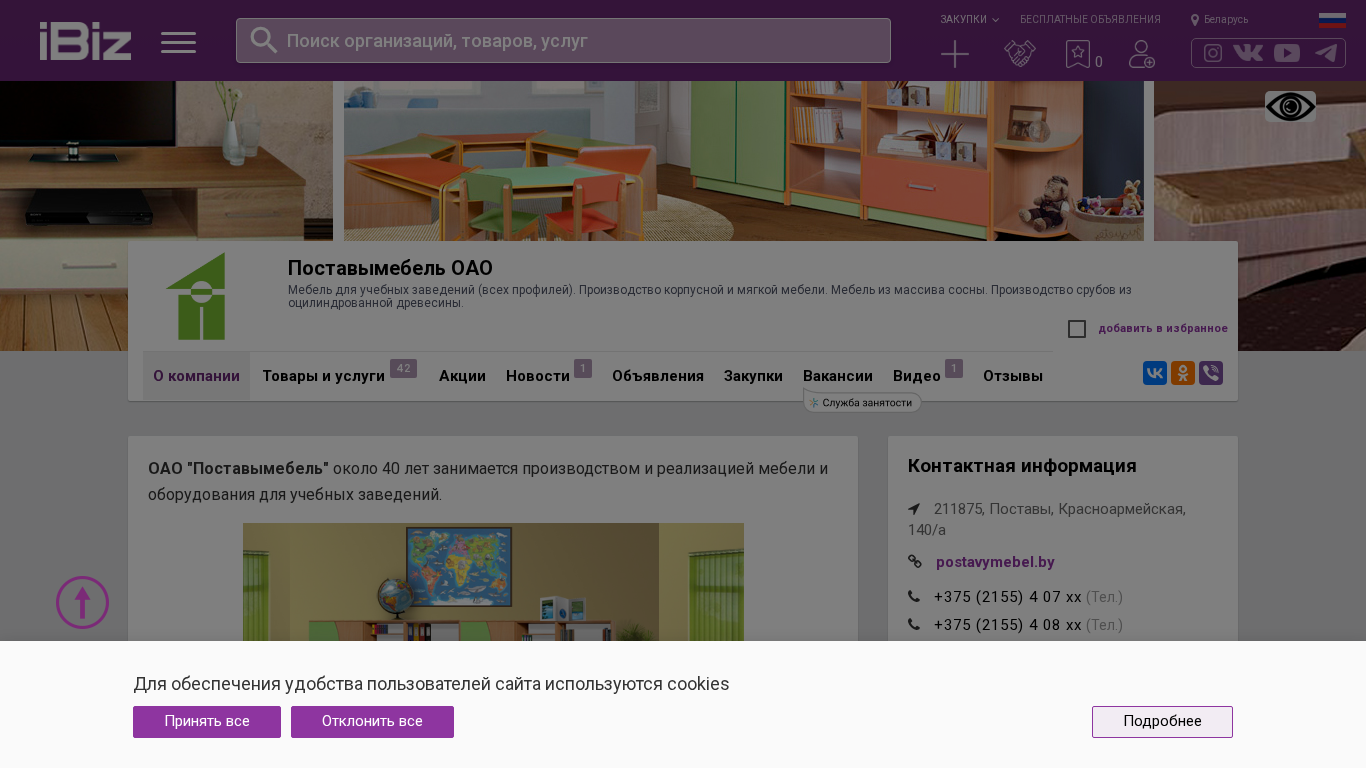Expand the Закупки dropdown in header
Viewport: 1366px width, 768px height.
(969, 19)
